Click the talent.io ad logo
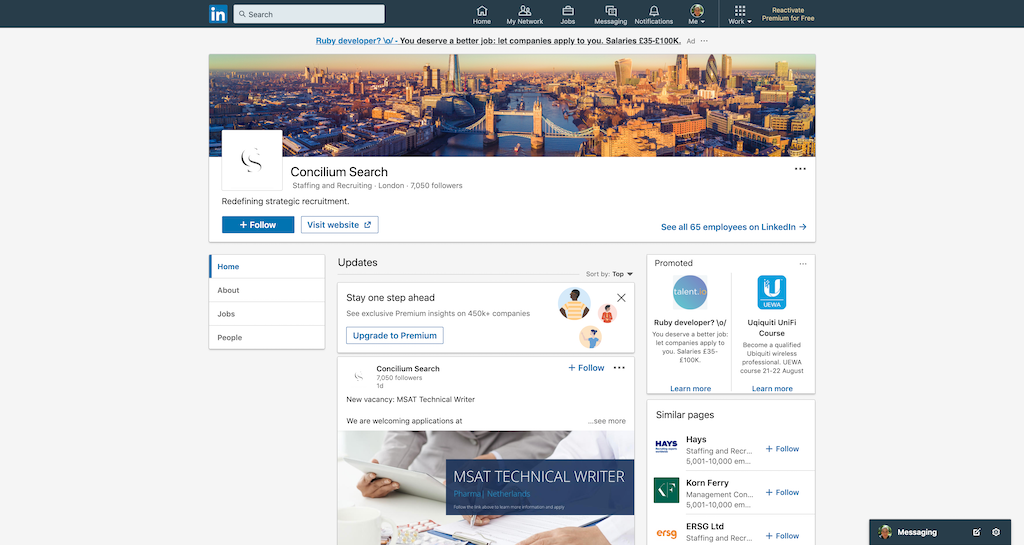Image resolution: width=1024 pixels, height=545 pixels. point(690,292)
